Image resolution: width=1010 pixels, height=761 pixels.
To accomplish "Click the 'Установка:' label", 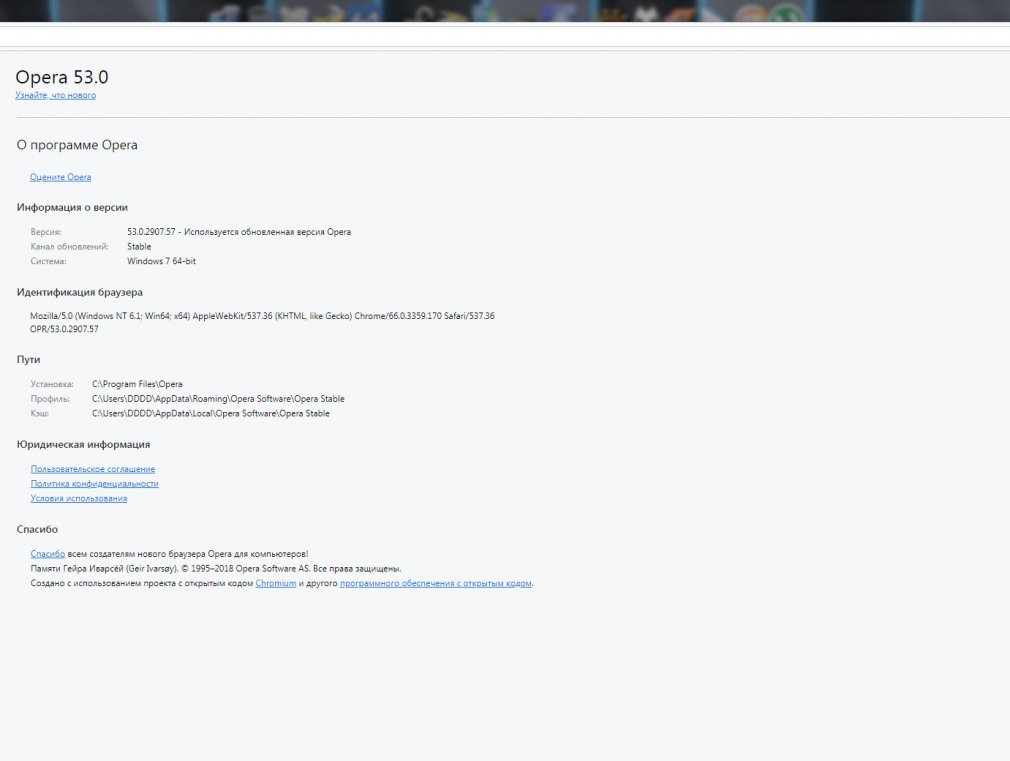I will (x=52, y=385).
